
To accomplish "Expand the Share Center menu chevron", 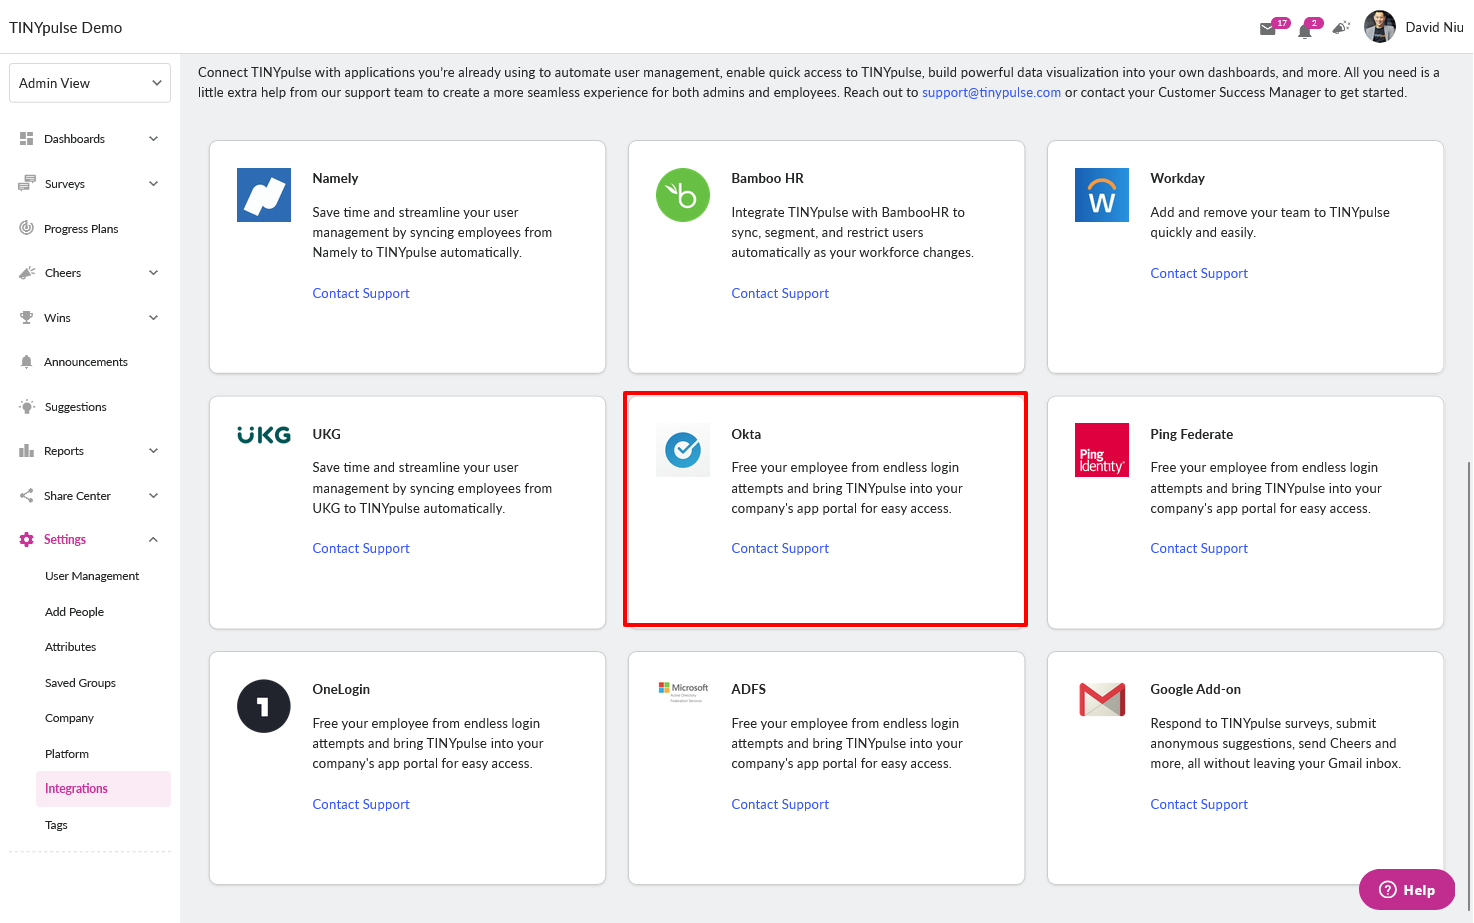I will pyautogui.click(x=154, y=496).
